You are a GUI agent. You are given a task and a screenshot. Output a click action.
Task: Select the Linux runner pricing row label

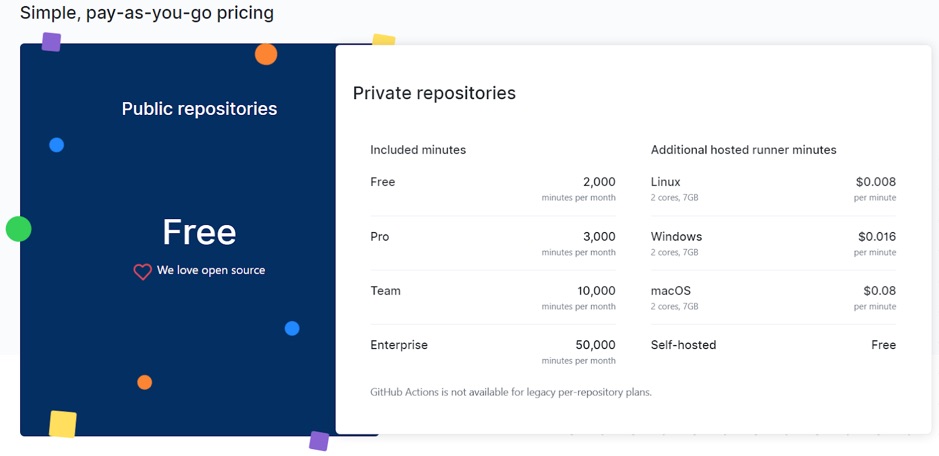point(666,182)
